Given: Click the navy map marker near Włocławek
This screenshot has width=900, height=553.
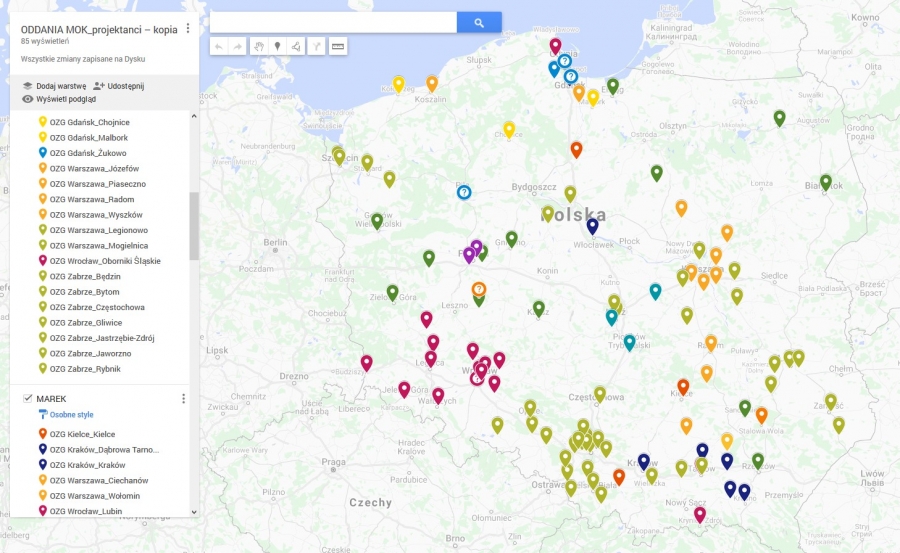Looking at the screenshot, I should 592,226.
